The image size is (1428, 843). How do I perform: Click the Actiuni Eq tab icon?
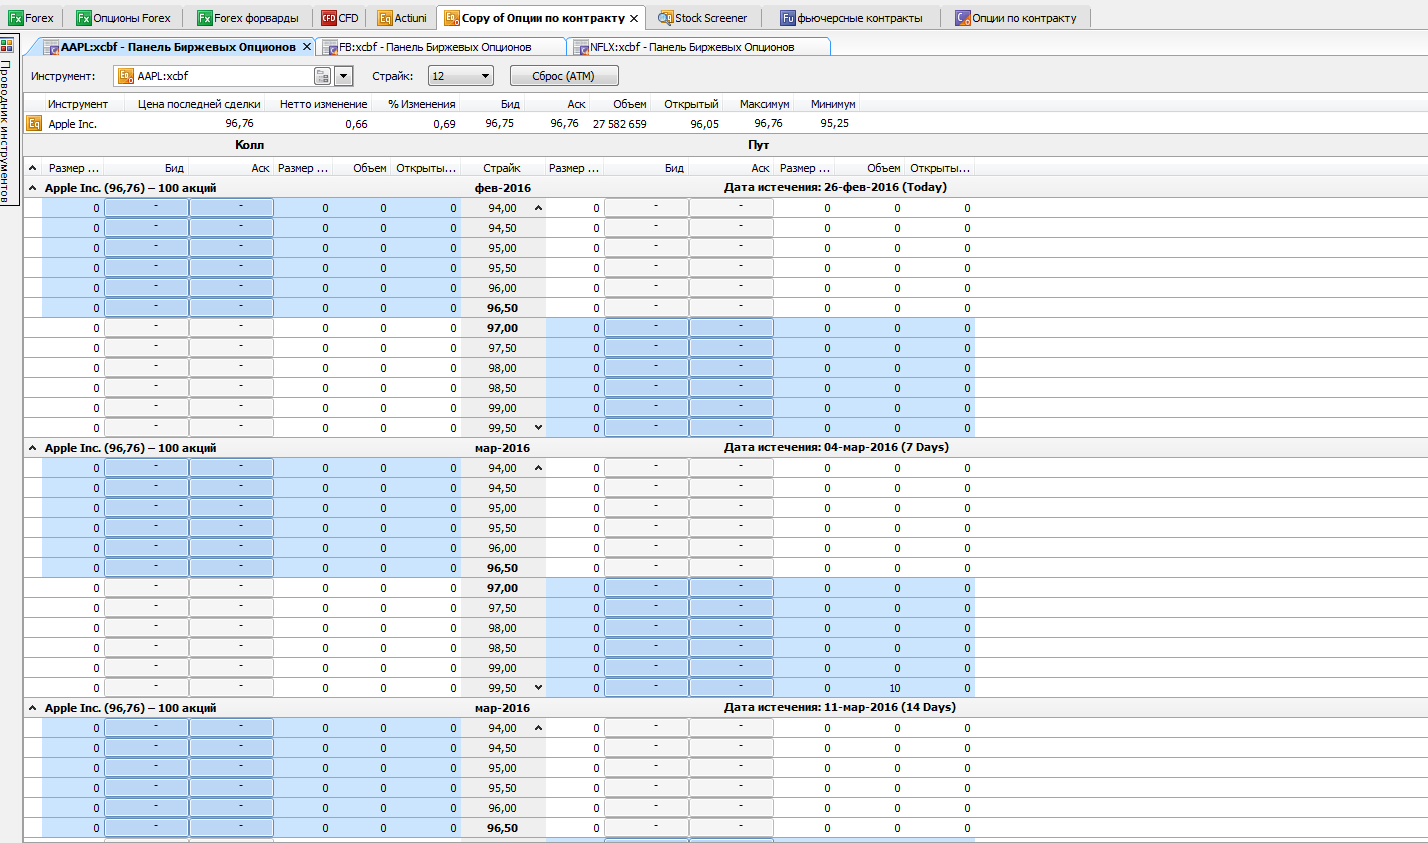click(x=385, y=18)
